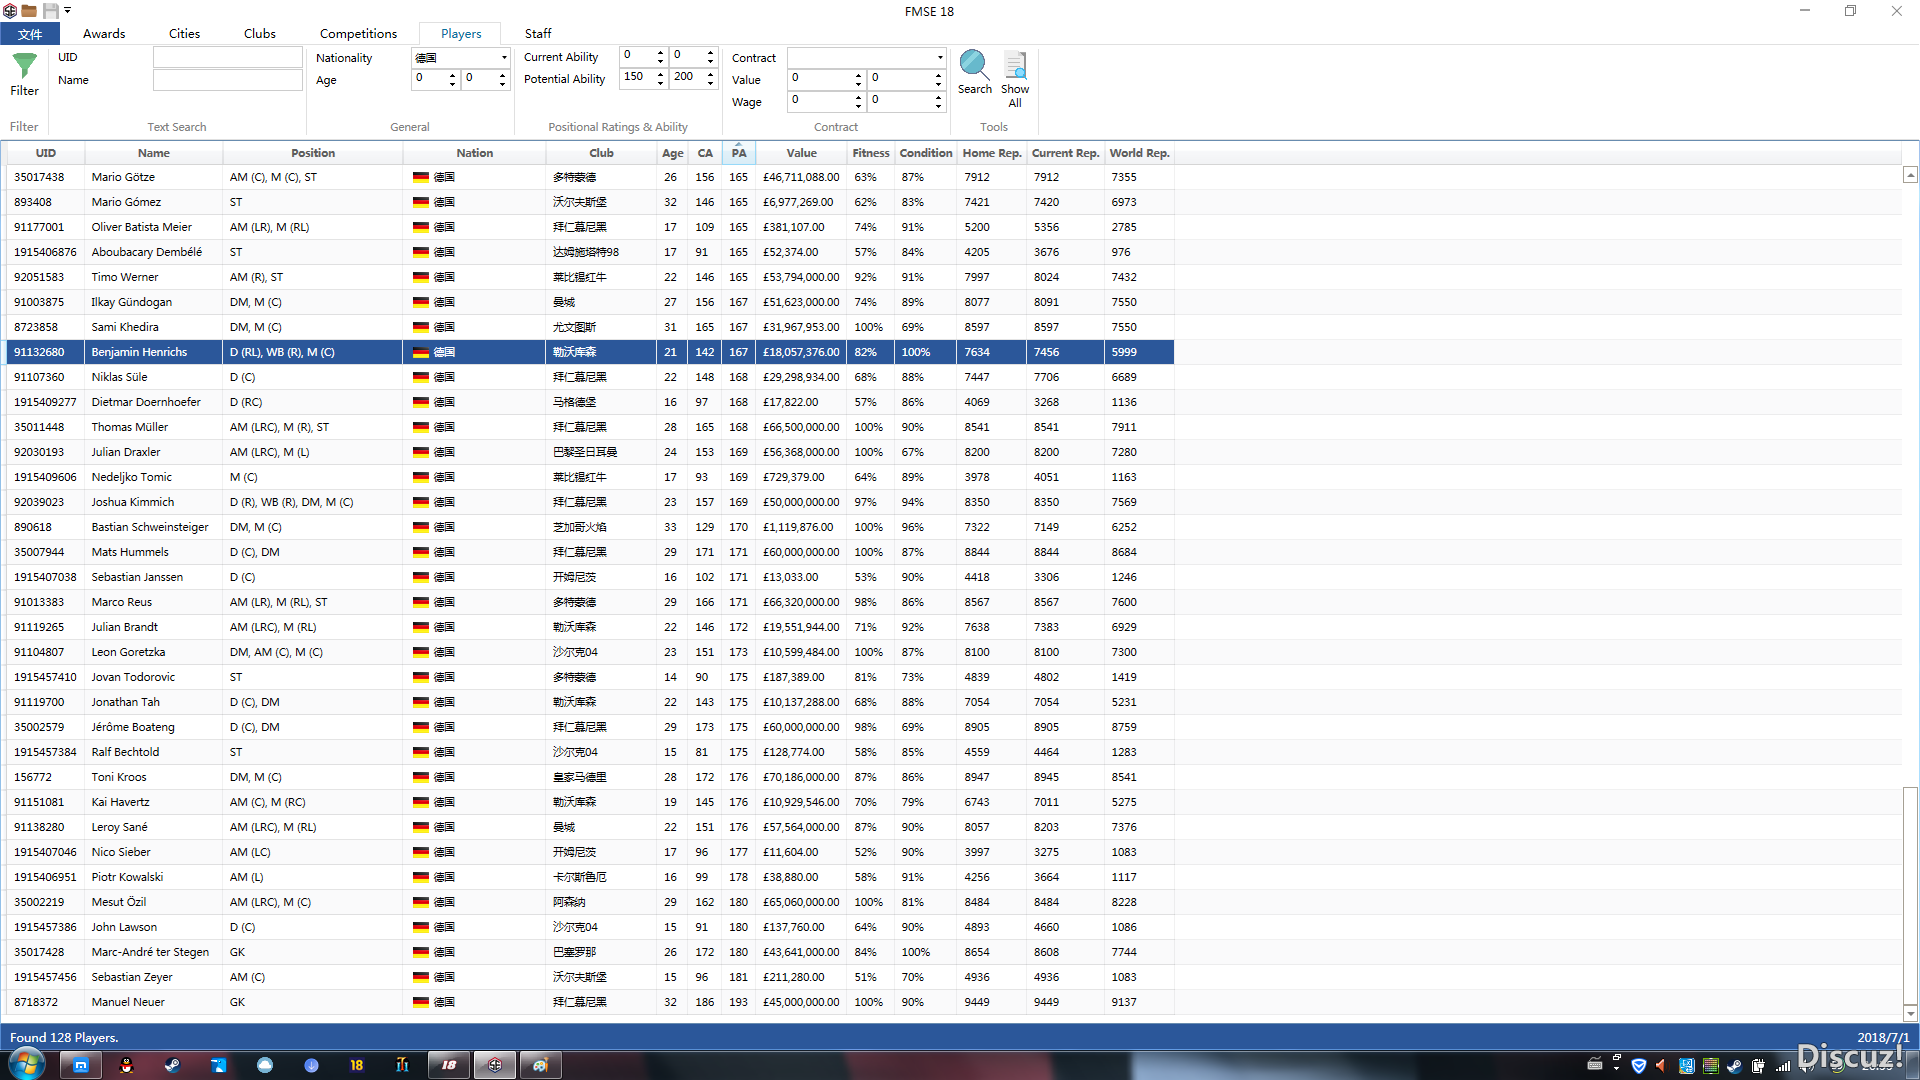Viewport: 1920px width, 1080px height.
Task: Click the vertical scrollbar thumb
Action: (1910, 896)
